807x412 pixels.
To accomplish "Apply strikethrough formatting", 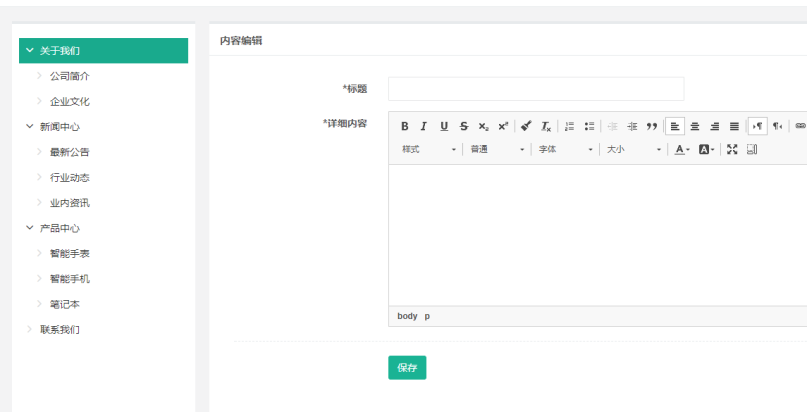I will (463, 126).
